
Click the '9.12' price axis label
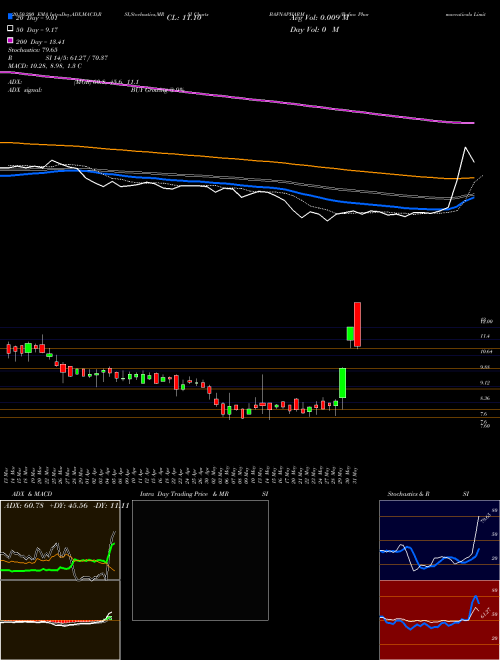[485, 383]
